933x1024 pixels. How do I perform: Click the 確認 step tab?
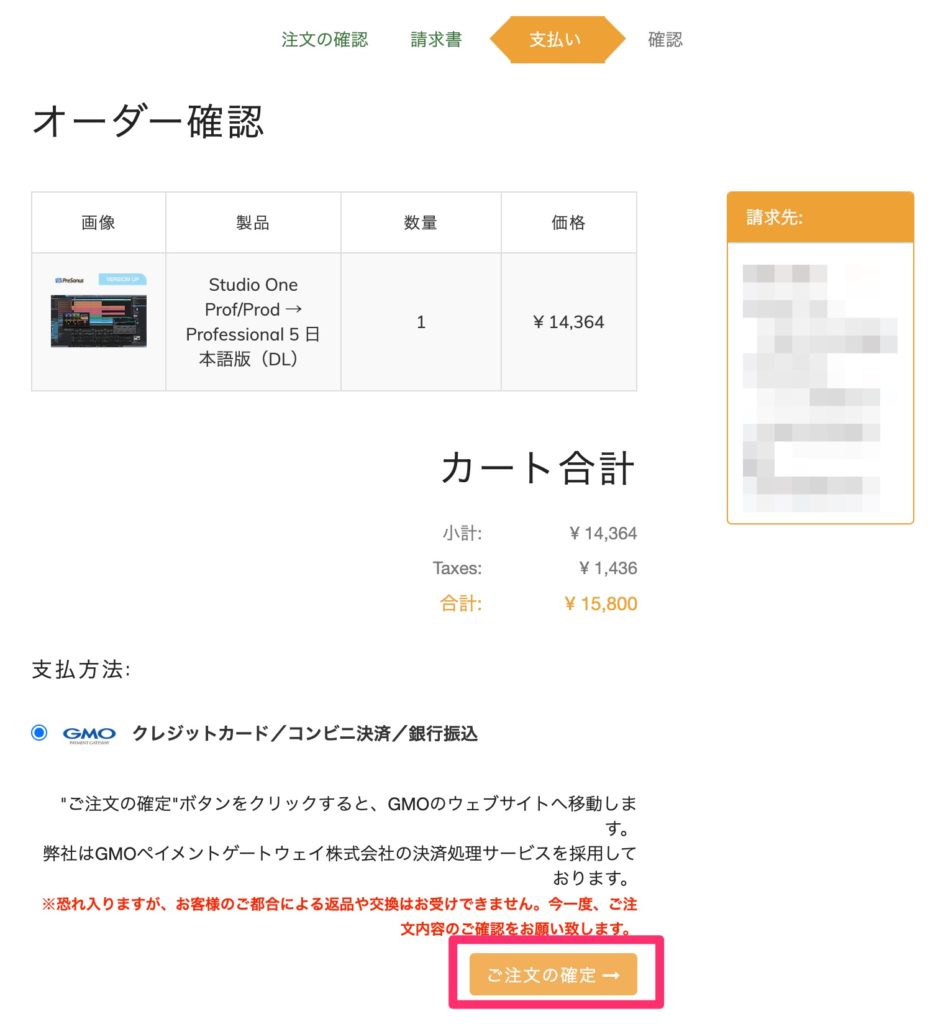pyautogui.click(x=665, y=39)
